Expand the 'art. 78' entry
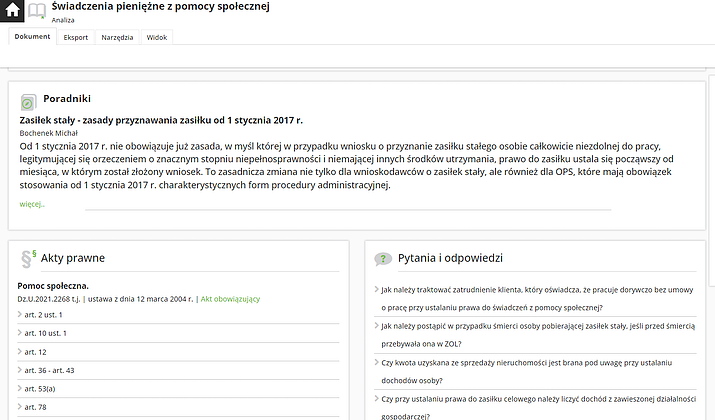The width and height of the screenshot is (715, 420). [x=35, y=407]
